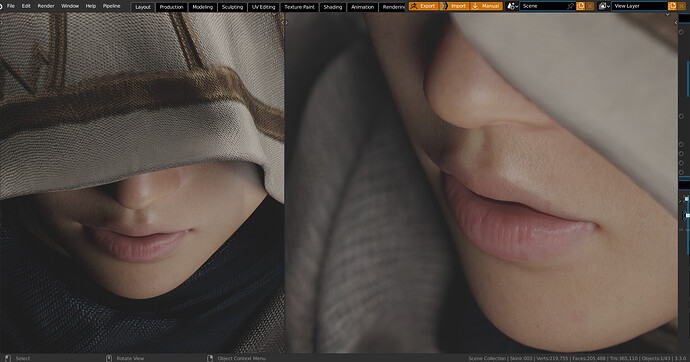Click the Object Context Menu hint icon

pyautogui.click(x=210, y=358)
